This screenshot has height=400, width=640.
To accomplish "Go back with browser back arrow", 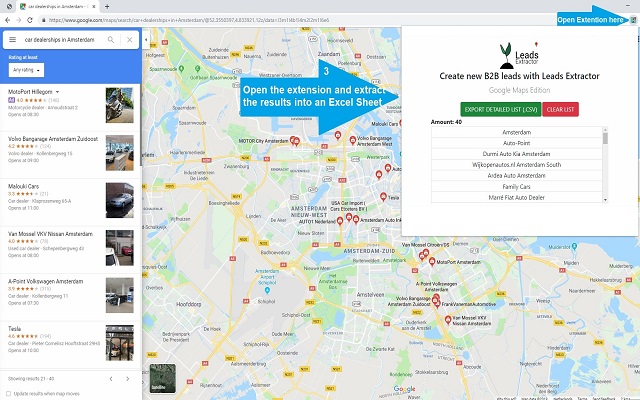I will pyautogui.click(x=7, y=20).
